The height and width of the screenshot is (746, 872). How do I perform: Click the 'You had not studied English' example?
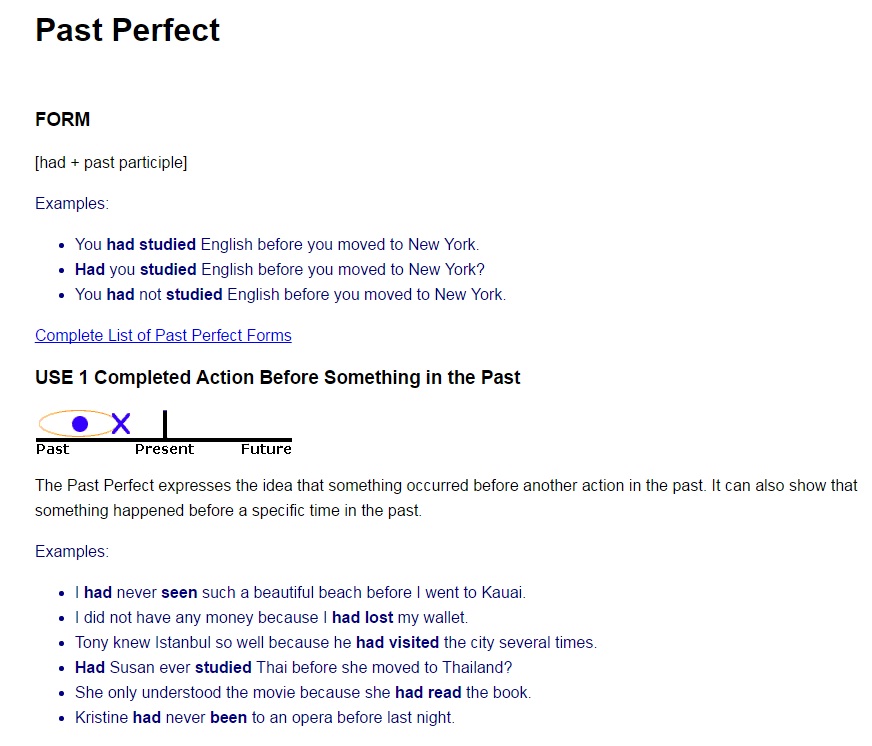290,294
